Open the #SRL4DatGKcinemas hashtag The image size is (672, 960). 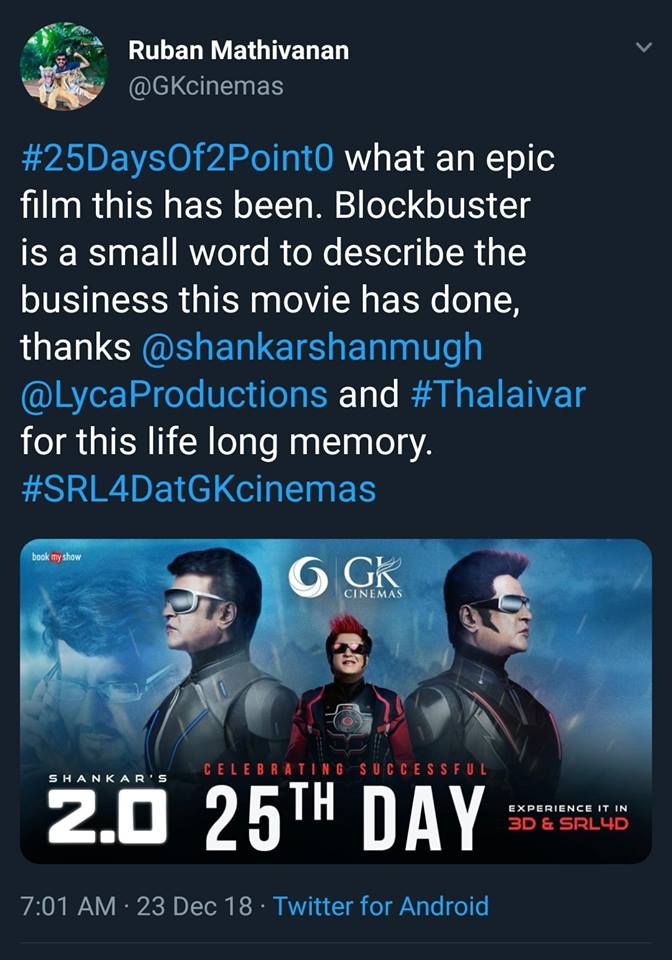[x=198, y=489]
